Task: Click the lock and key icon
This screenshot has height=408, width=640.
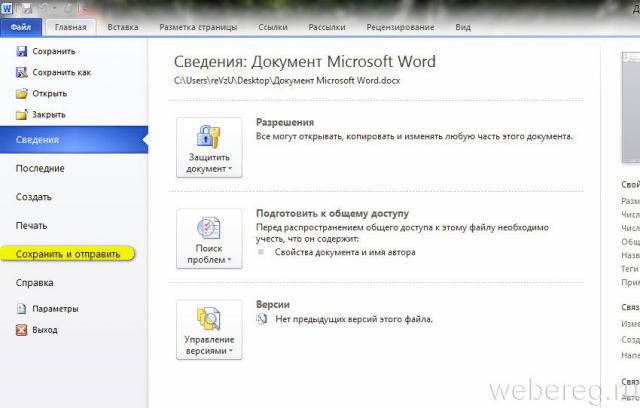Action: point(209,136)
